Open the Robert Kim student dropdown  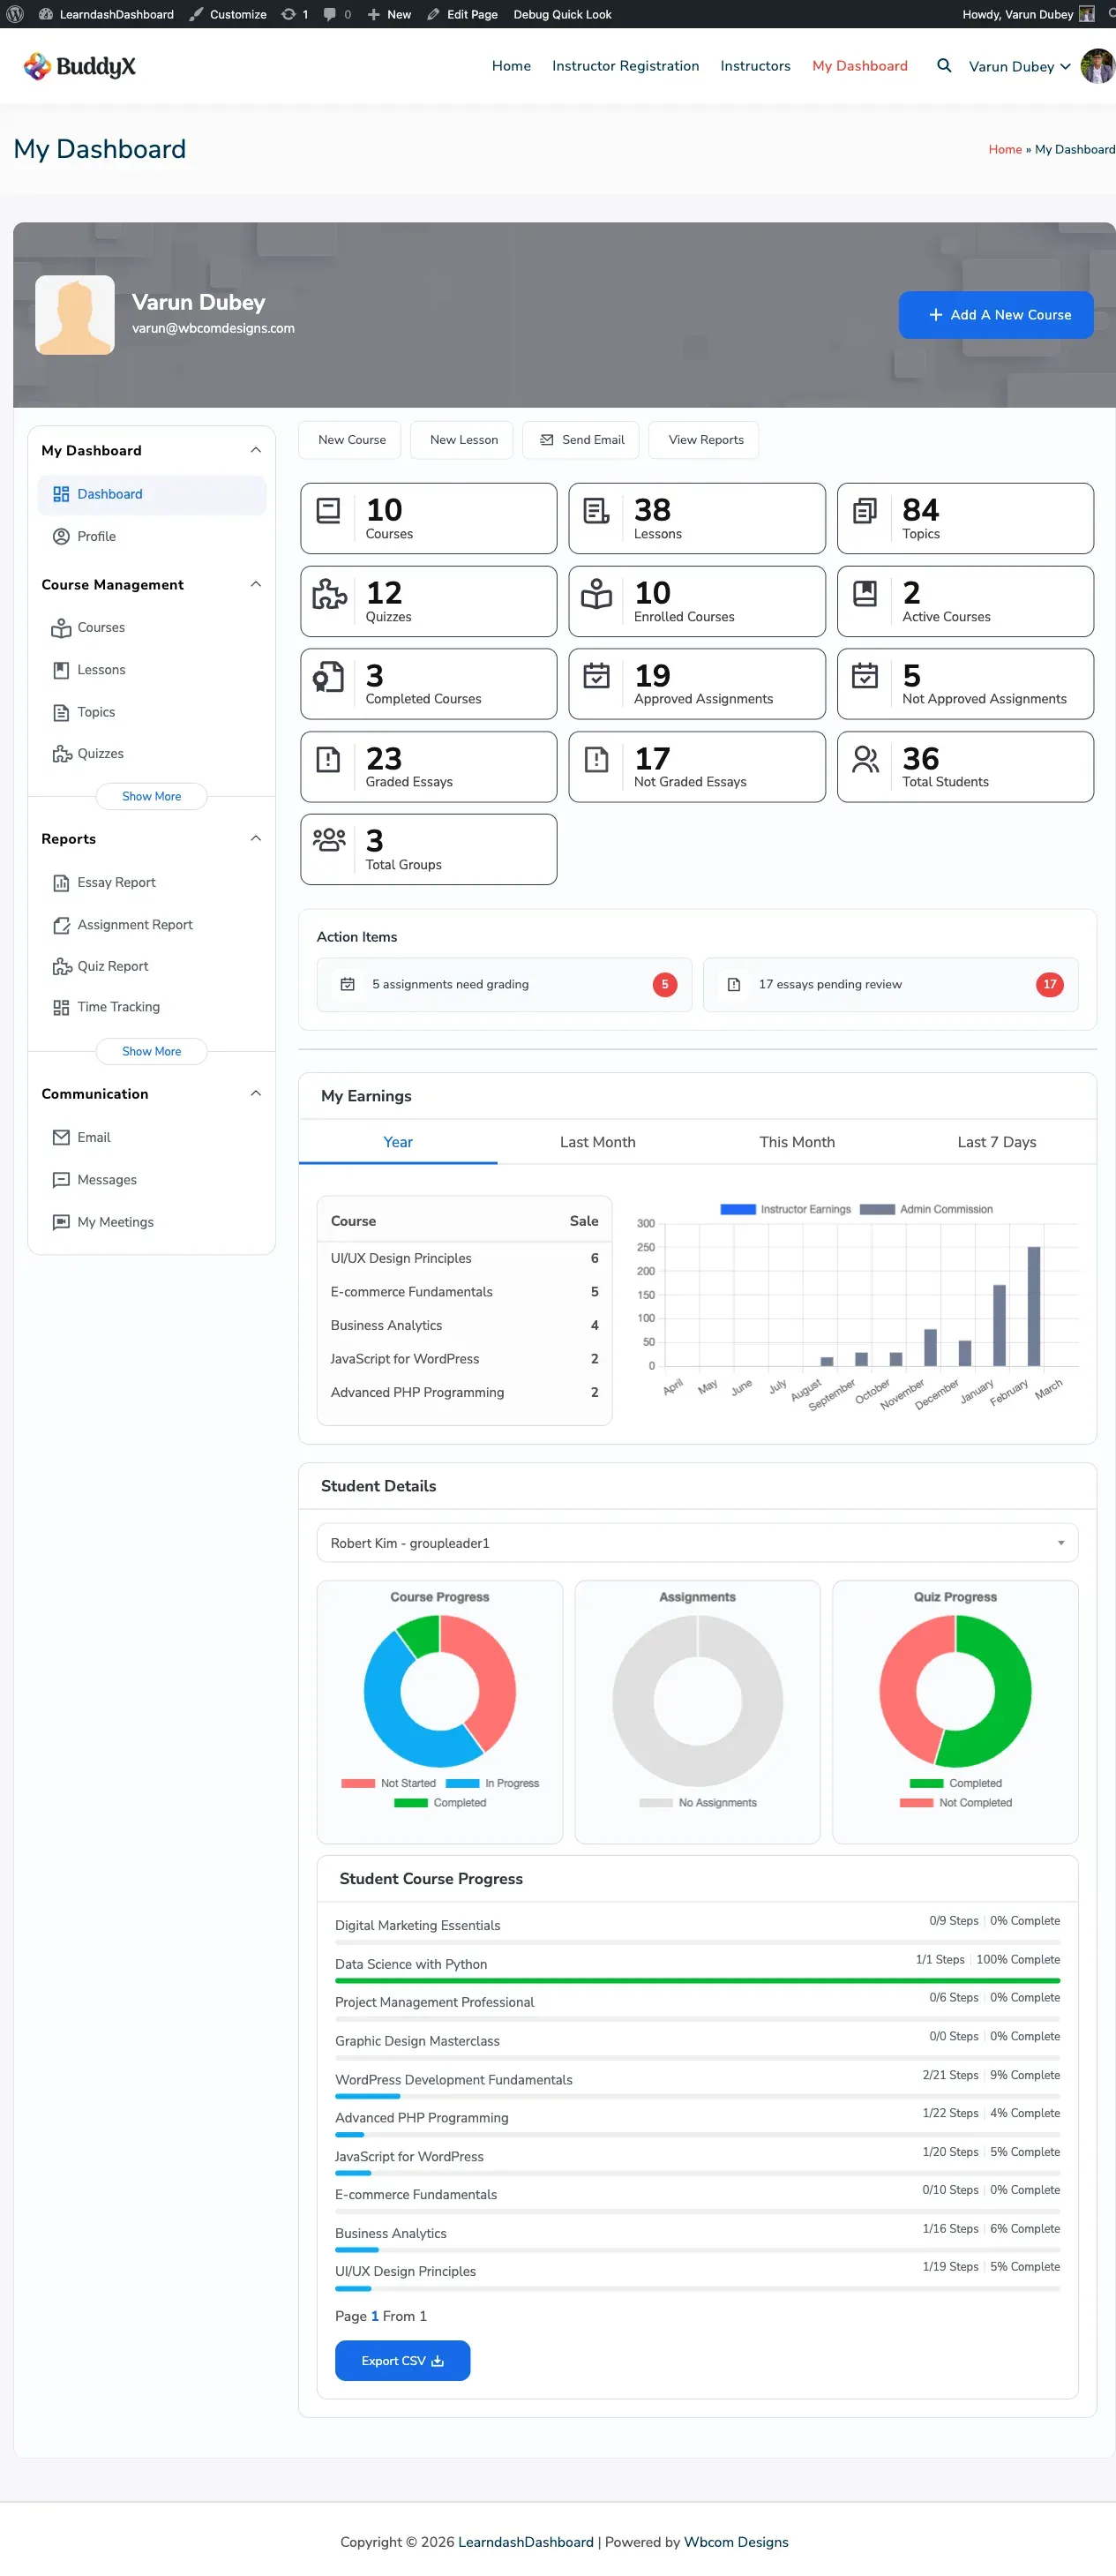tap(697, 1543)
